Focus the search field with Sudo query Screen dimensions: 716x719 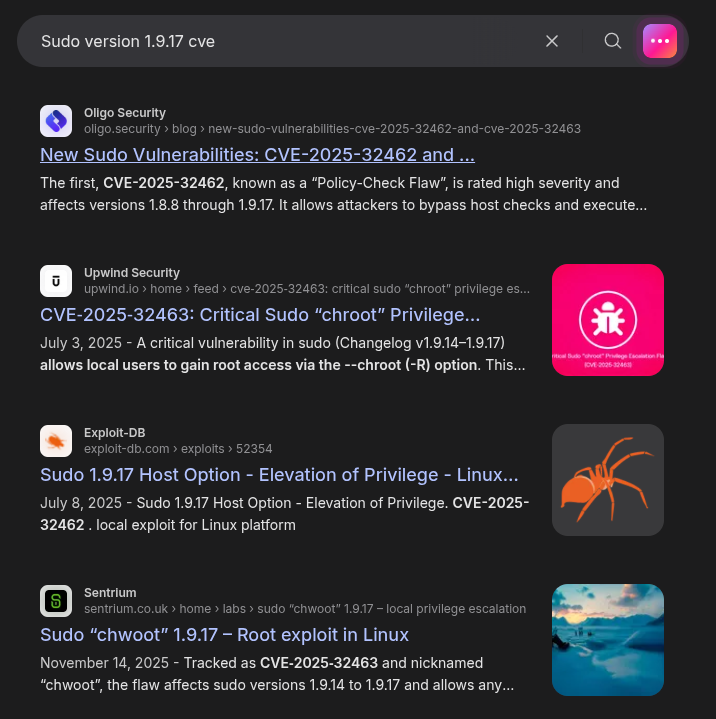[280, 41]
